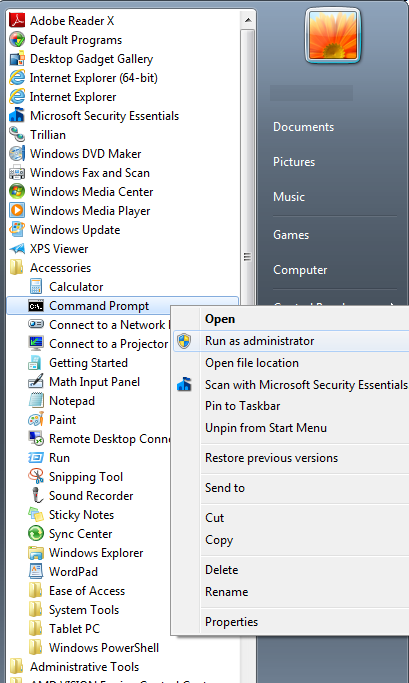Click the Sound Recorder microphone icon
The image size is (409, 683).
pyautogui.click(x=36, y=496)
